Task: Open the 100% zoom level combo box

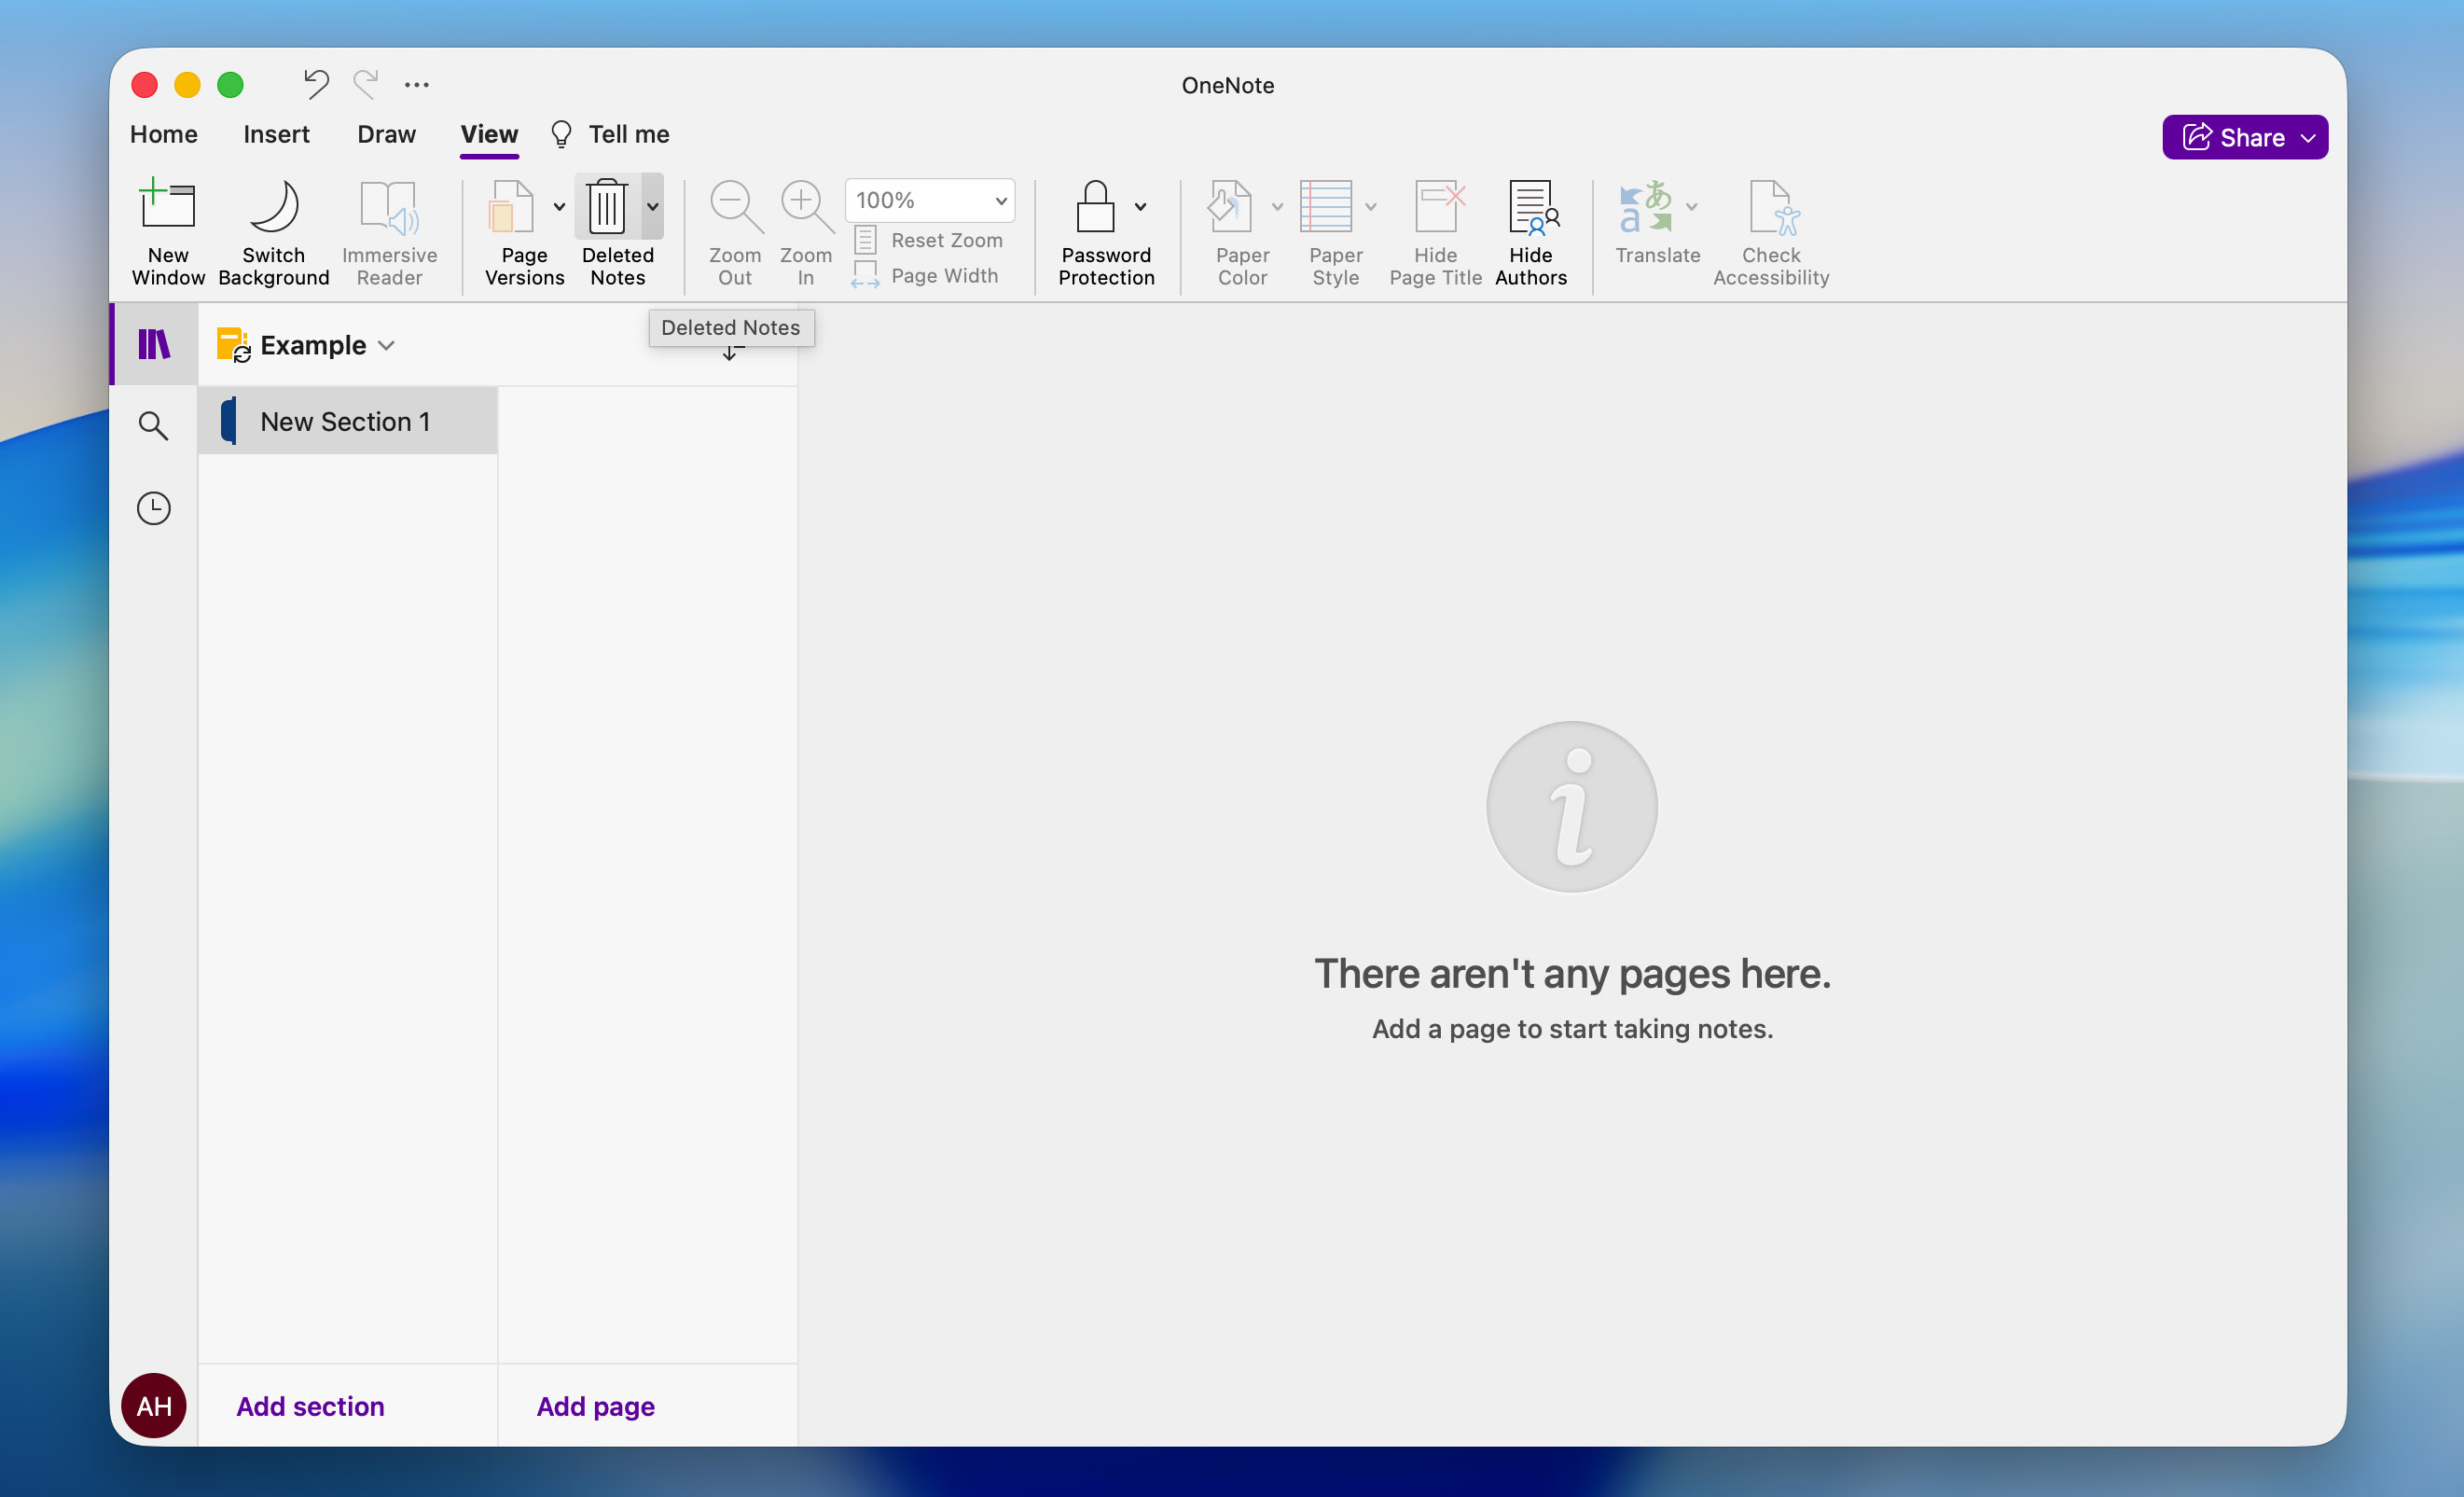Action: click(929, 200)
